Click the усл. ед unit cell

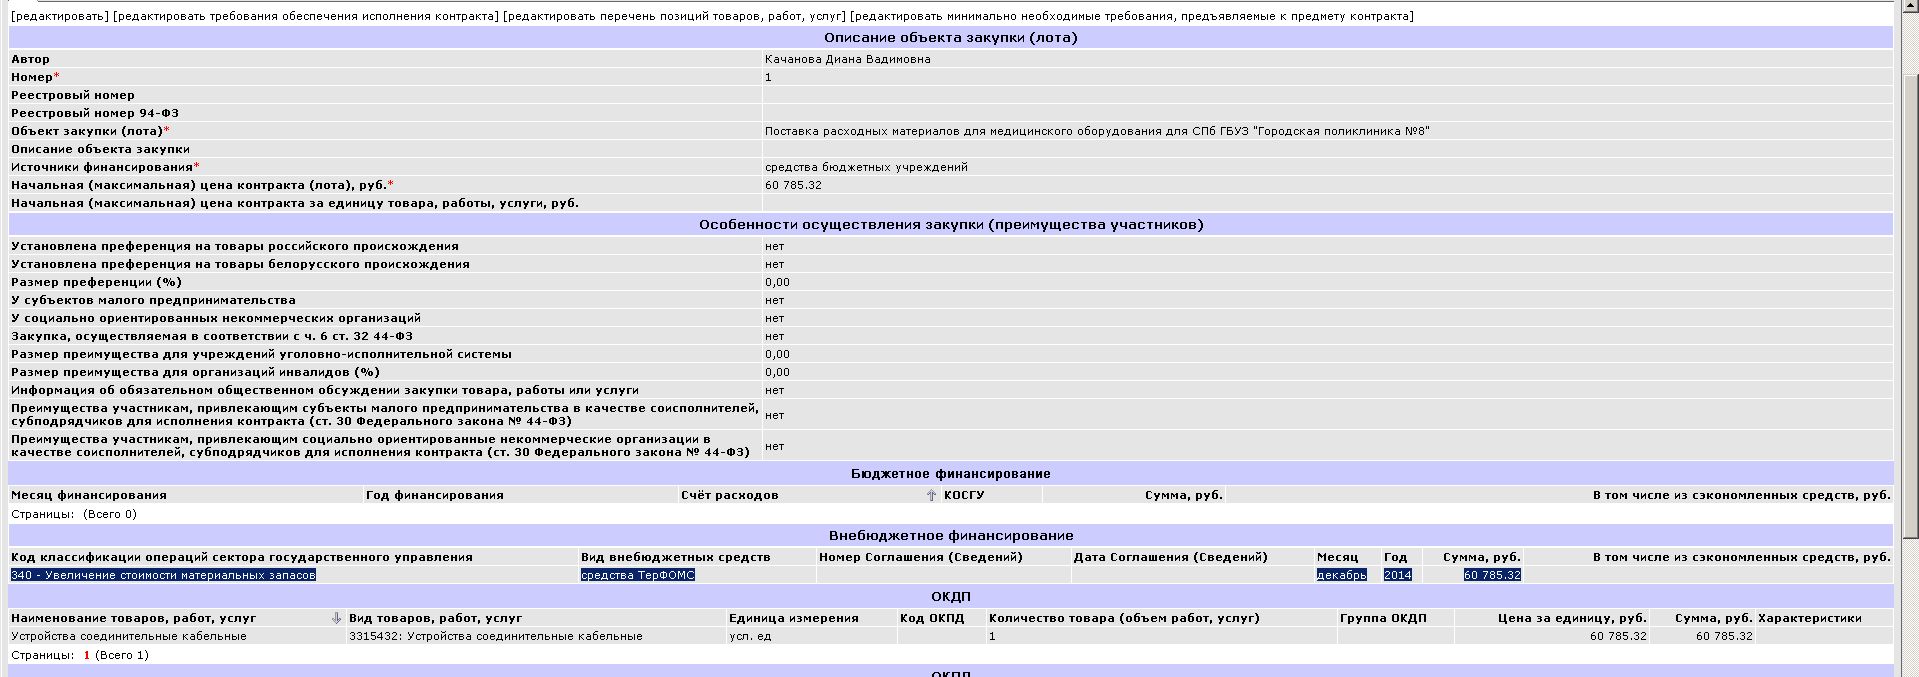tap(750, 636)
